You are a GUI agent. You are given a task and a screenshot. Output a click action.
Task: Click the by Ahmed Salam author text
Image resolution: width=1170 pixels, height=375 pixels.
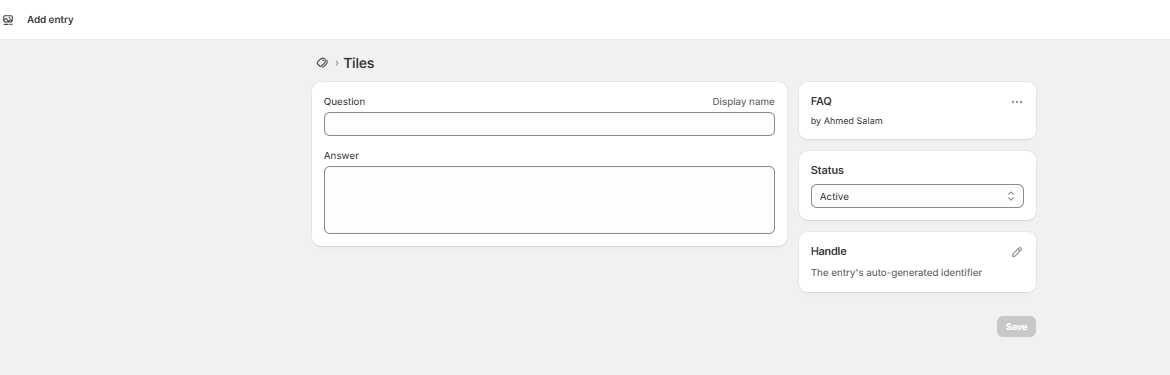847,122
